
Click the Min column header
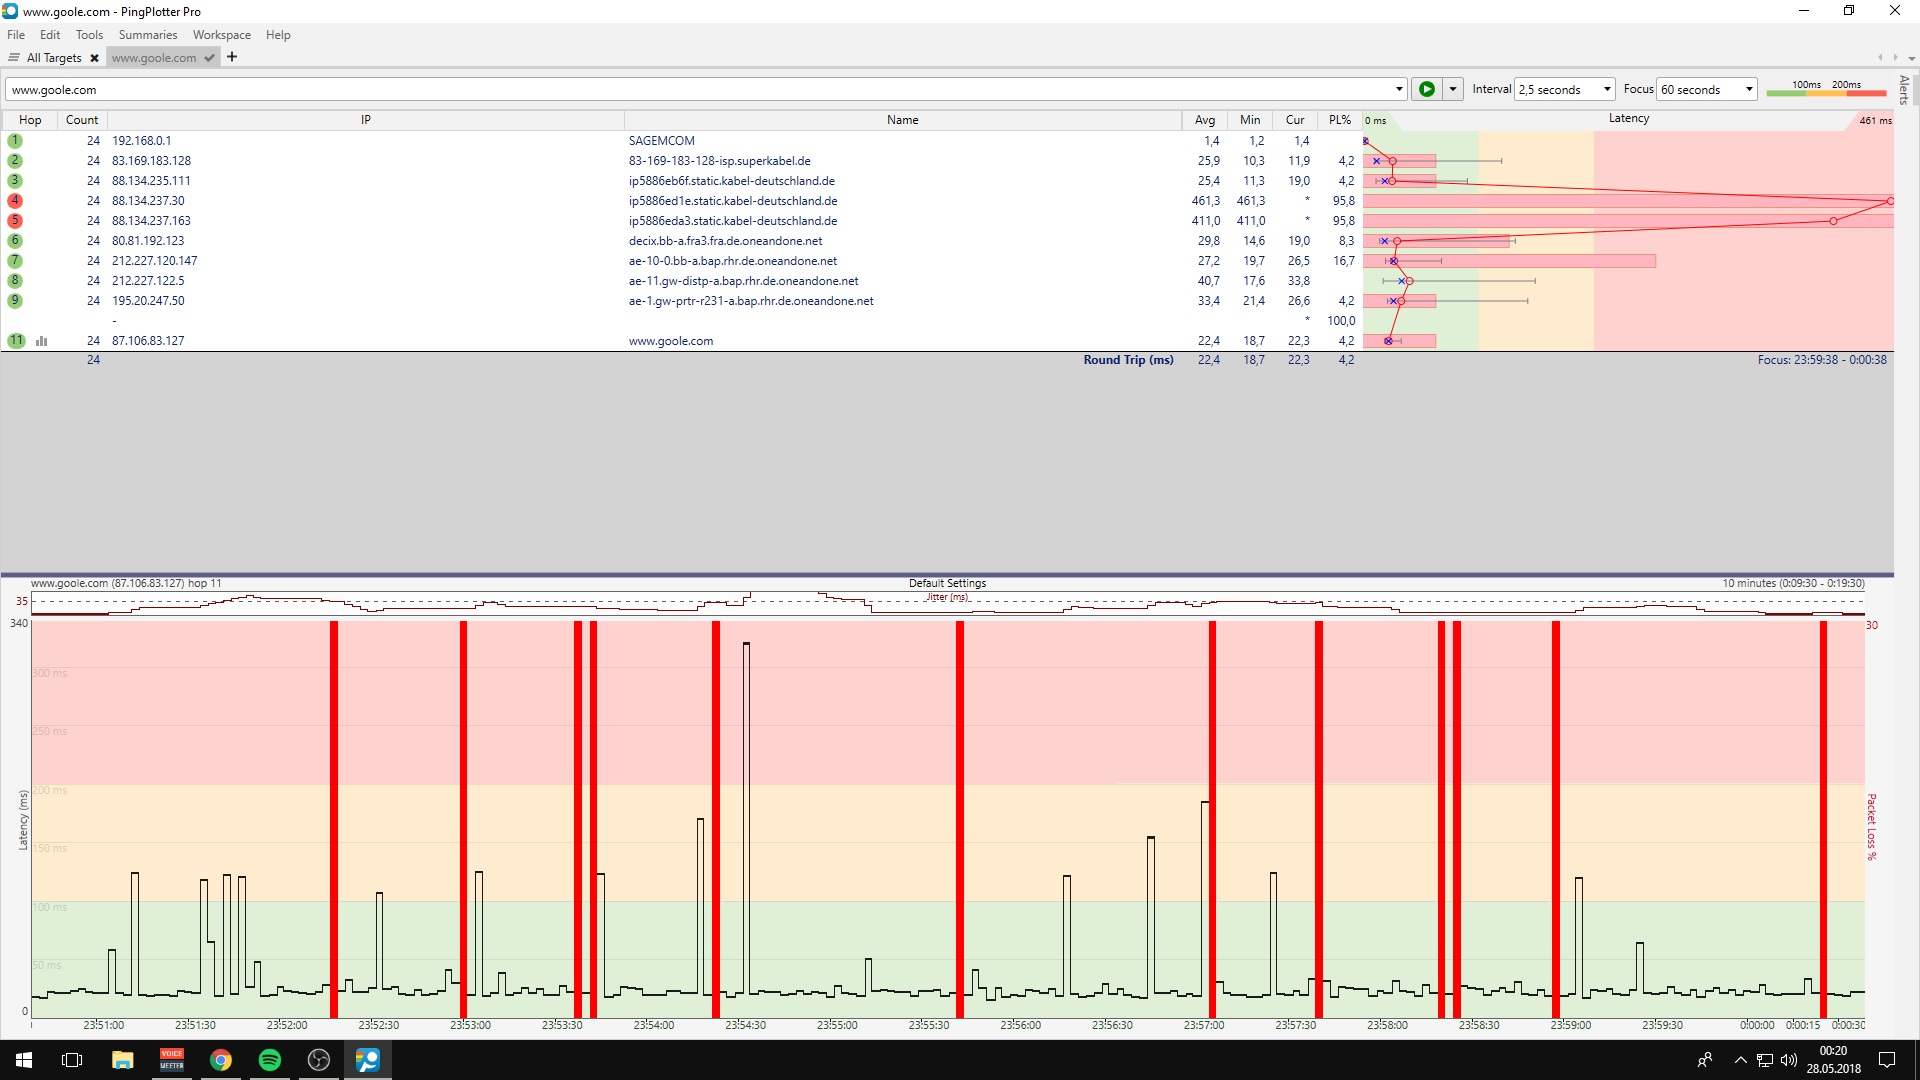[1250, 120]
